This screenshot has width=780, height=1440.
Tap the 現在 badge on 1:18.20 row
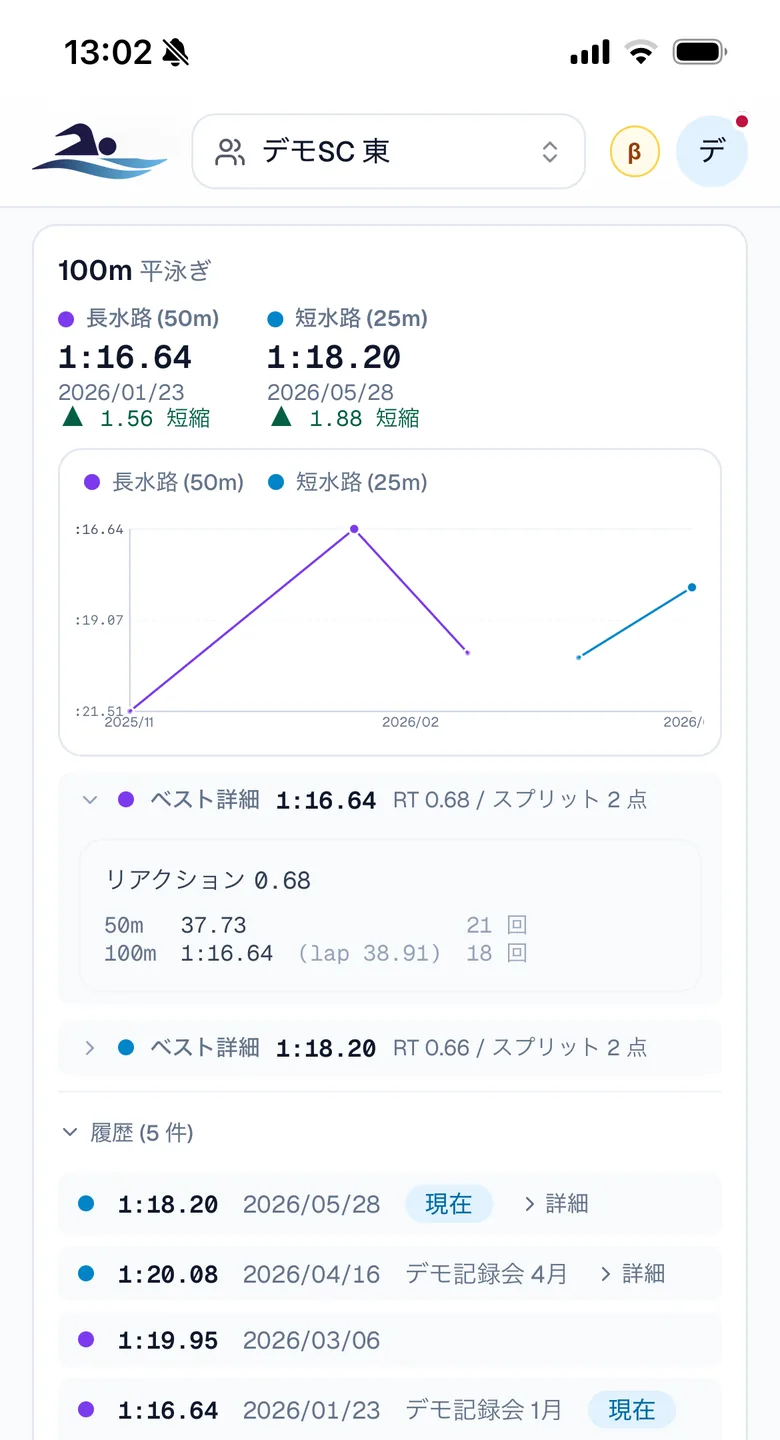(449, 1204)
